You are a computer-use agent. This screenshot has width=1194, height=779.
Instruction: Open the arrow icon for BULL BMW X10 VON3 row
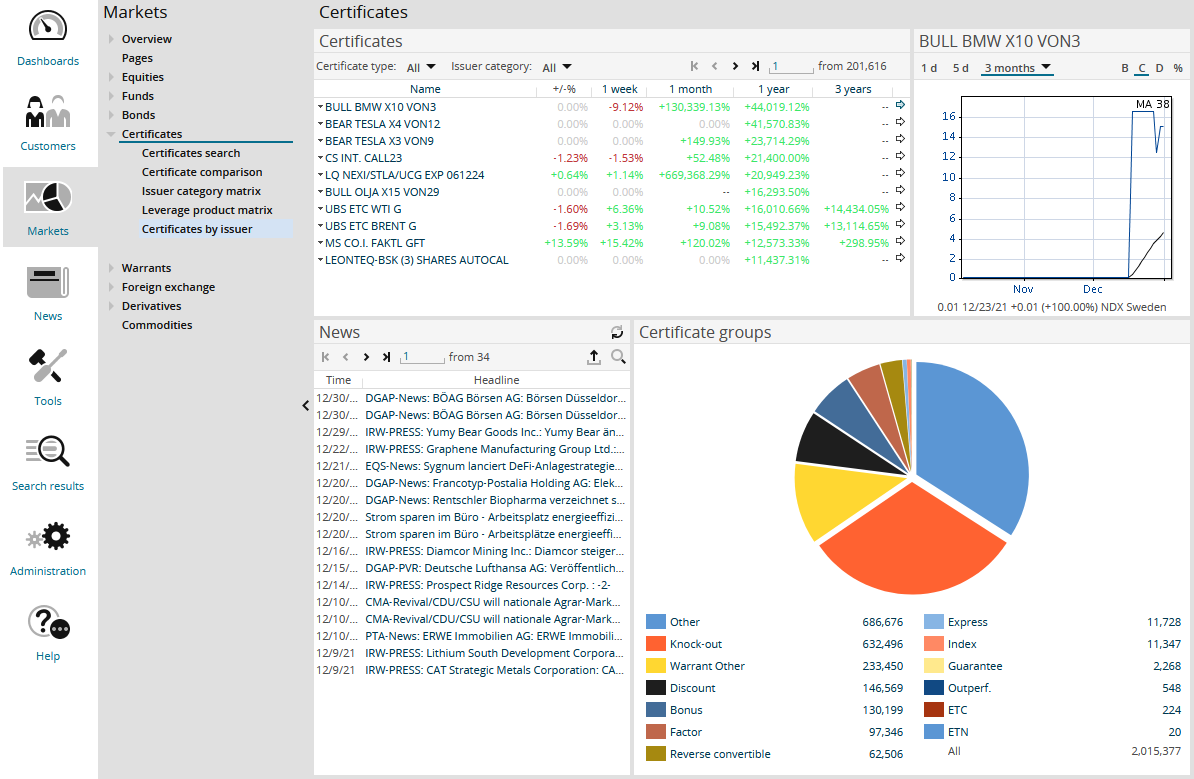[x=900, y=105]
